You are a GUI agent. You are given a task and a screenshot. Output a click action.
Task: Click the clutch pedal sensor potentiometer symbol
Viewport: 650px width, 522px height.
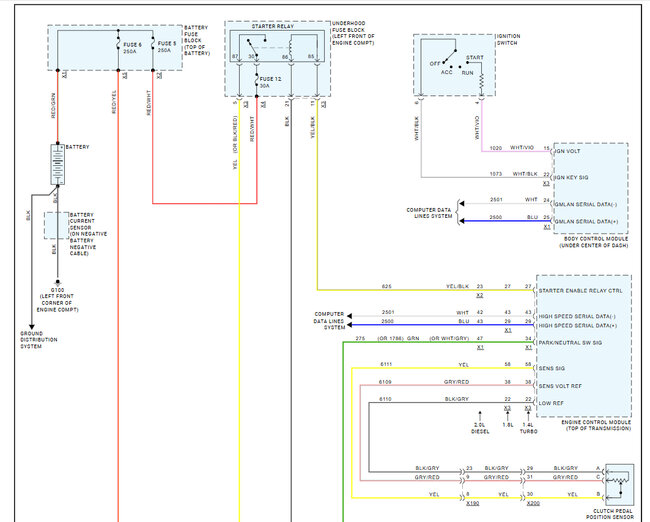pyautogui.click(x=619, y=483)
